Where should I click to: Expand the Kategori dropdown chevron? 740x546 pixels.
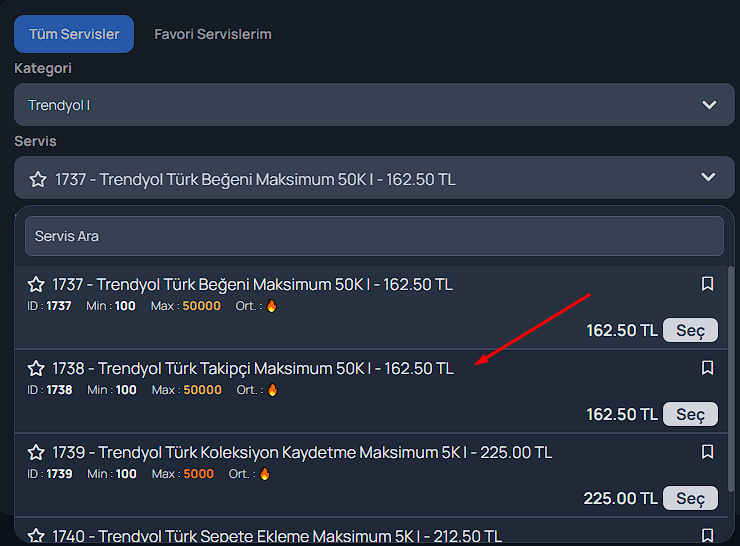[709, 105]
